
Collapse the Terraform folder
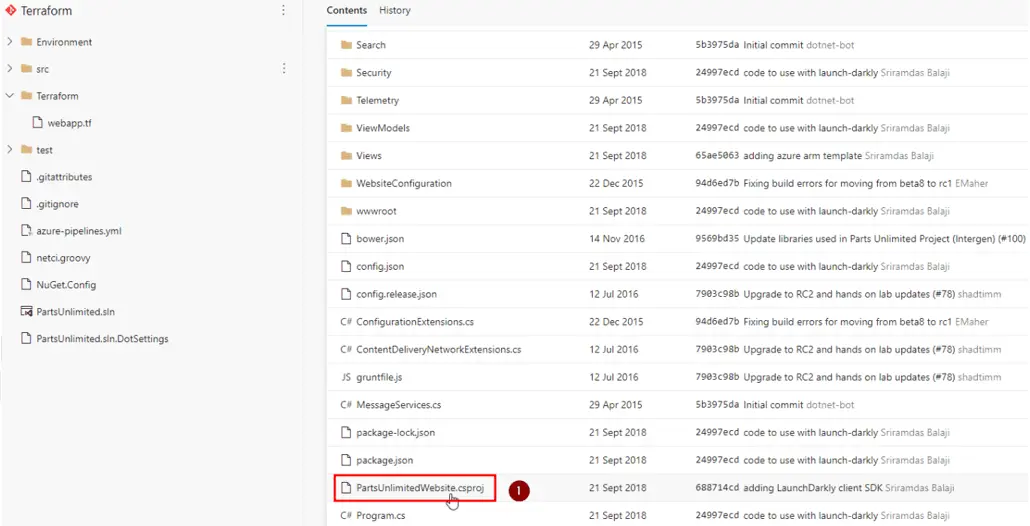coord(10,96)
